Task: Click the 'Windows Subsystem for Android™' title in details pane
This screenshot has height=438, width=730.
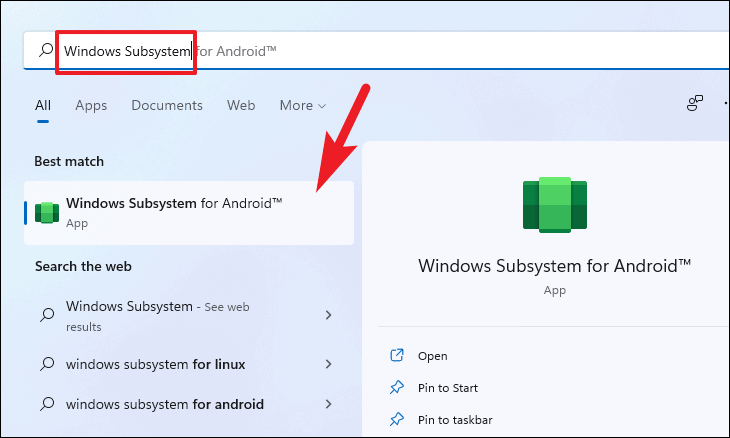Action: tap(554, 266)
